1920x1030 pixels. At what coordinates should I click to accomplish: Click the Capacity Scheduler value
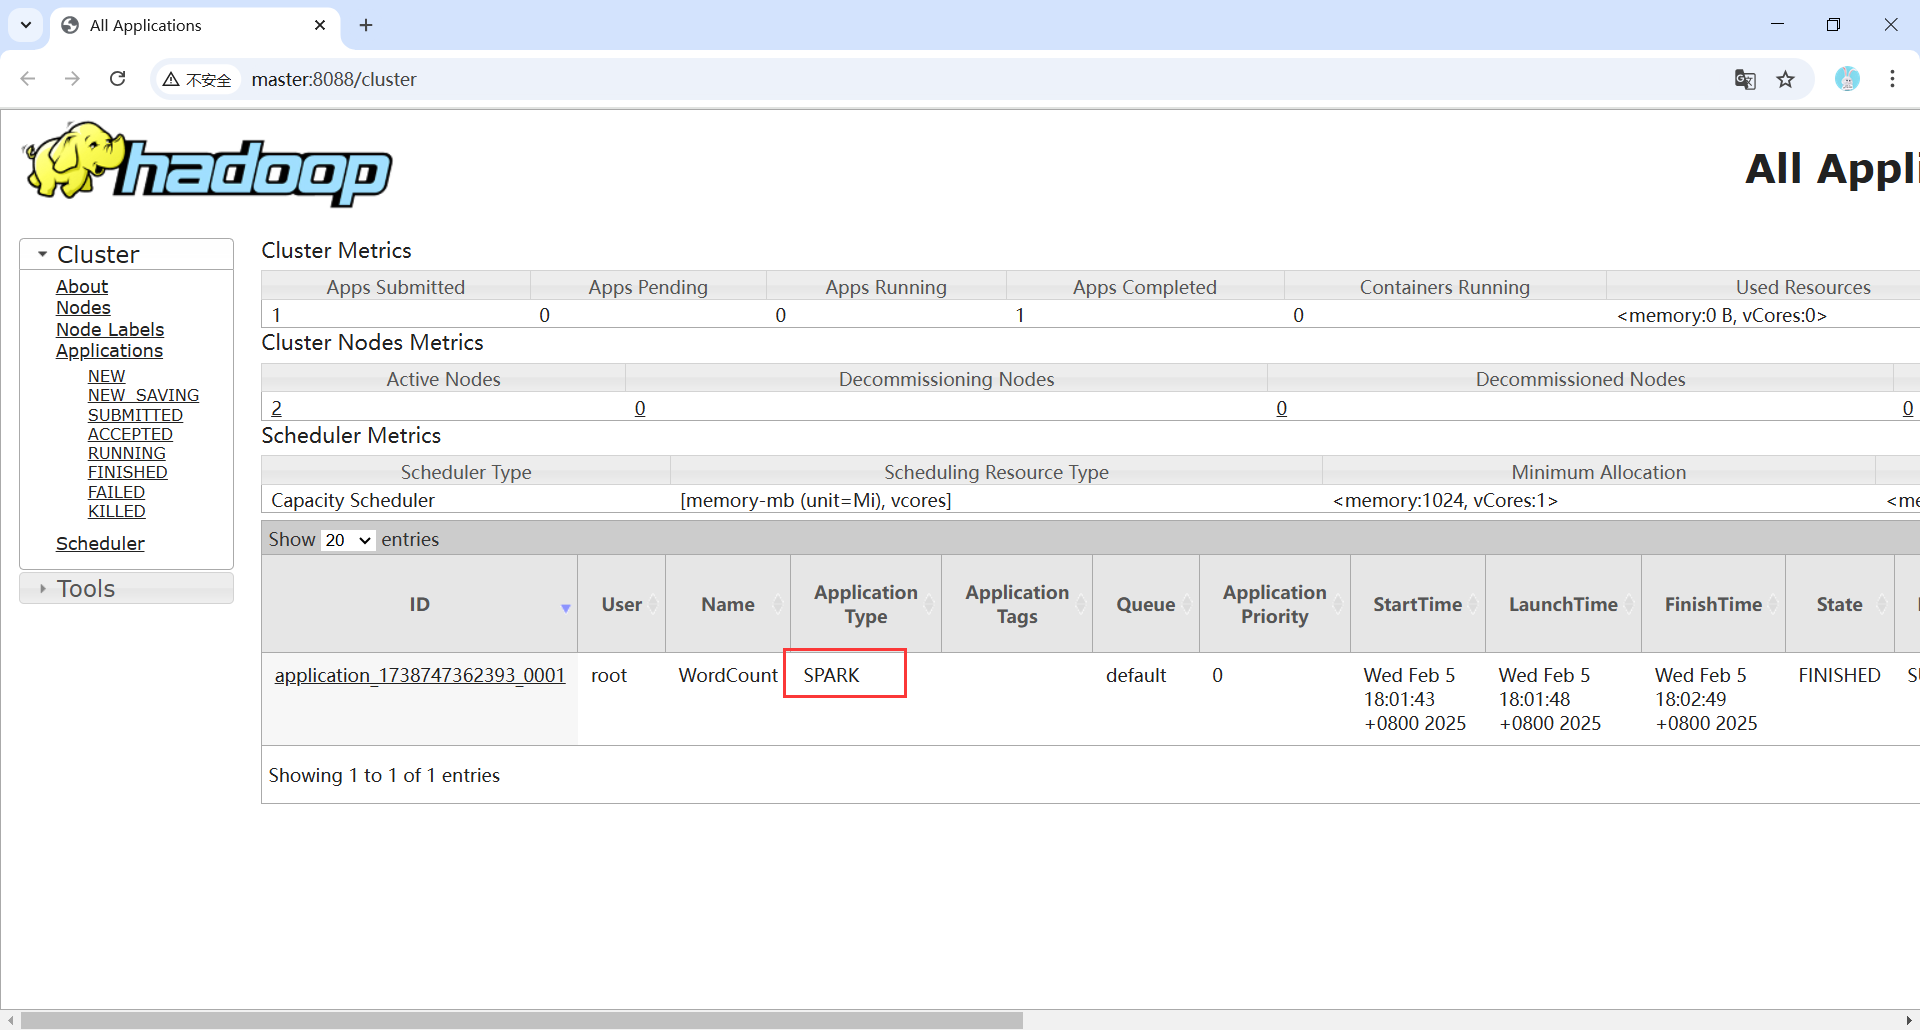click(353, 500)
